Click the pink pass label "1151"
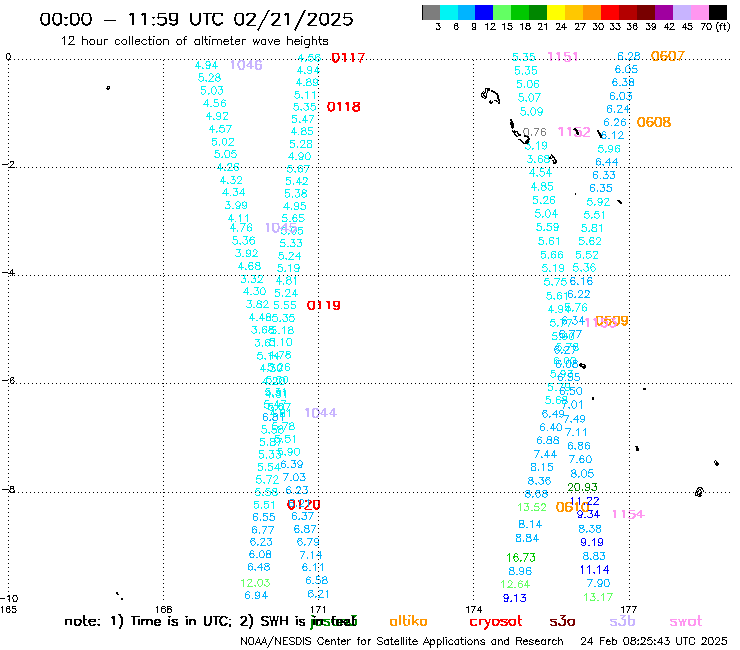The image size is (740, 650). coord(563,57)
